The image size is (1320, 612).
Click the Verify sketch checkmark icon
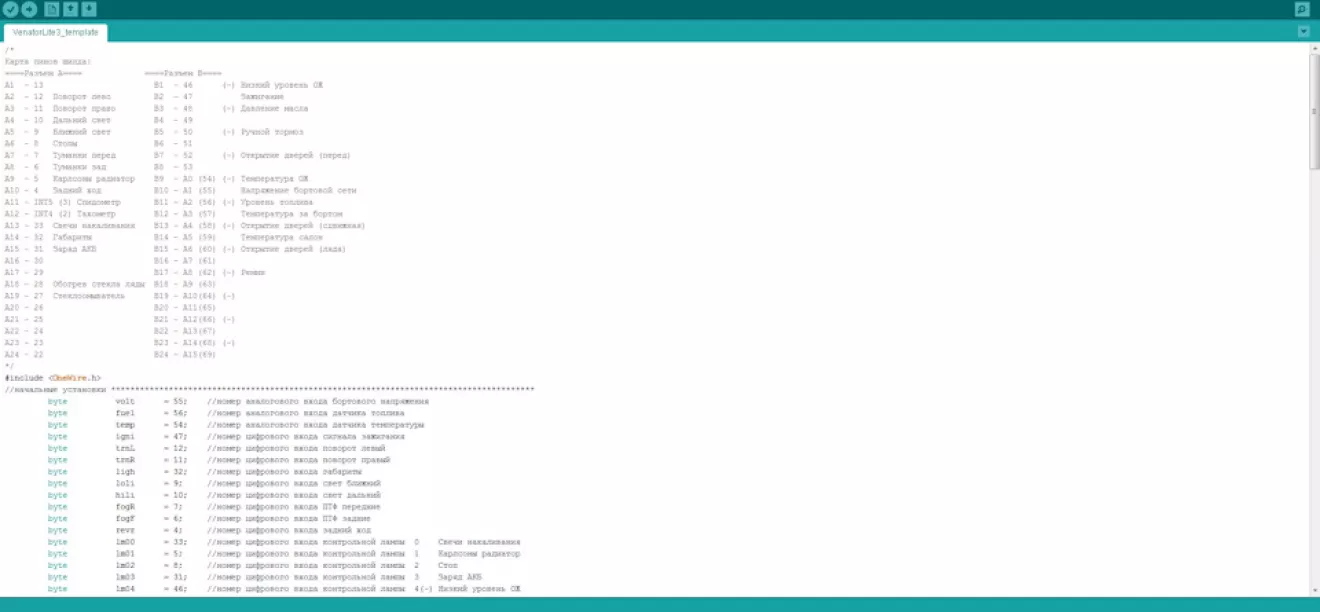(11, 10)
